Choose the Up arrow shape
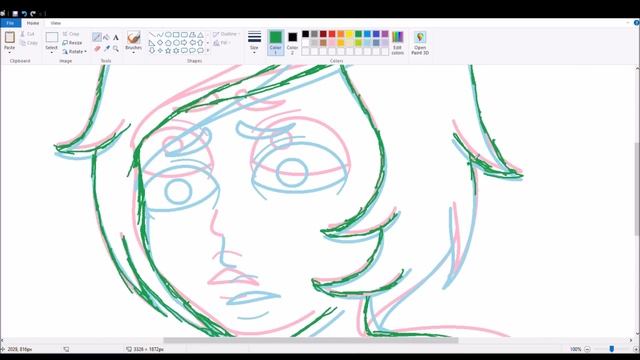The height and width of the screenshot is (360, 640). pyautogui.click(x=200, y=42)
